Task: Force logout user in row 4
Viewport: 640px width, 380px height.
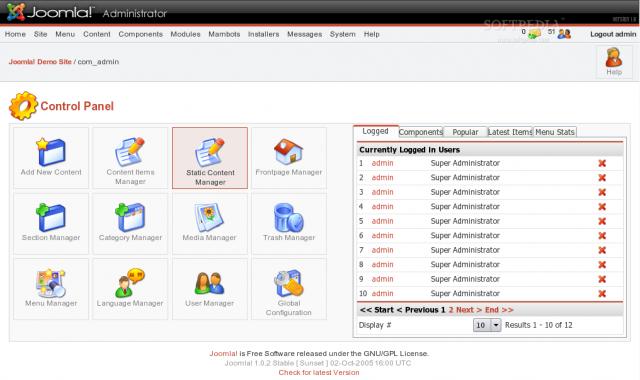Action: (602, 207)
